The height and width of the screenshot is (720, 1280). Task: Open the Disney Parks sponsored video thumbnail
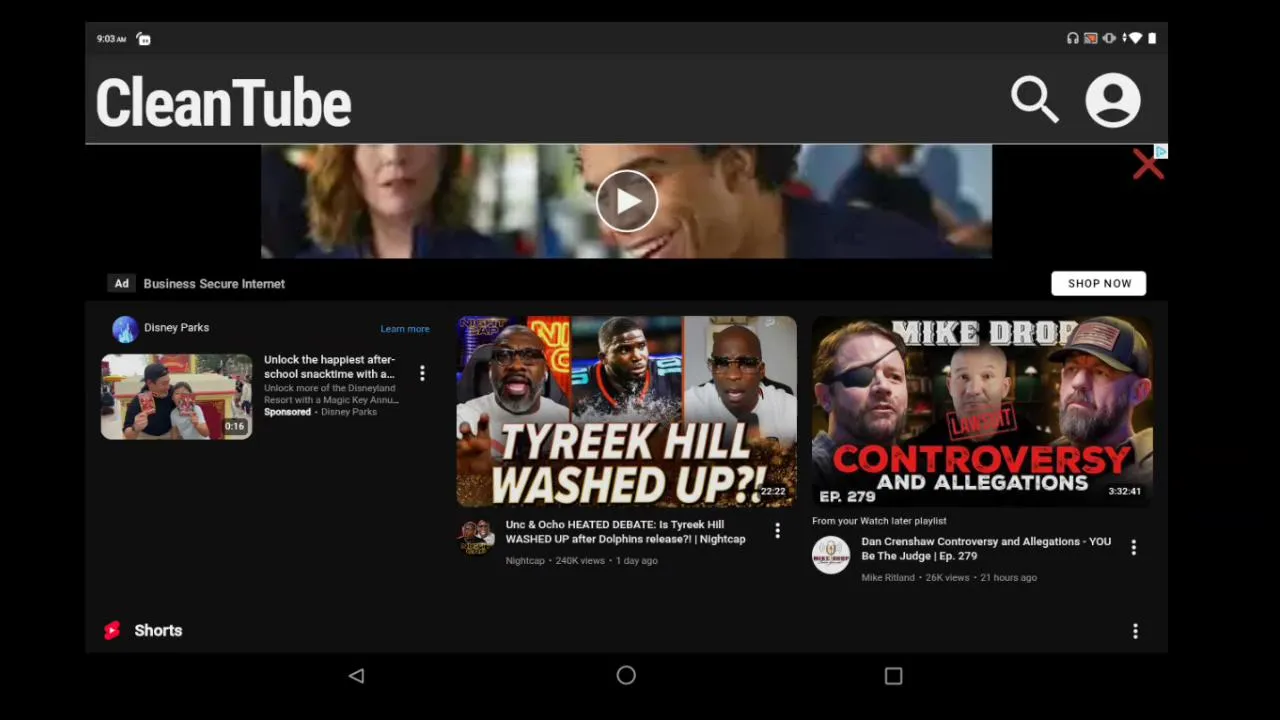tap(177, 396)
